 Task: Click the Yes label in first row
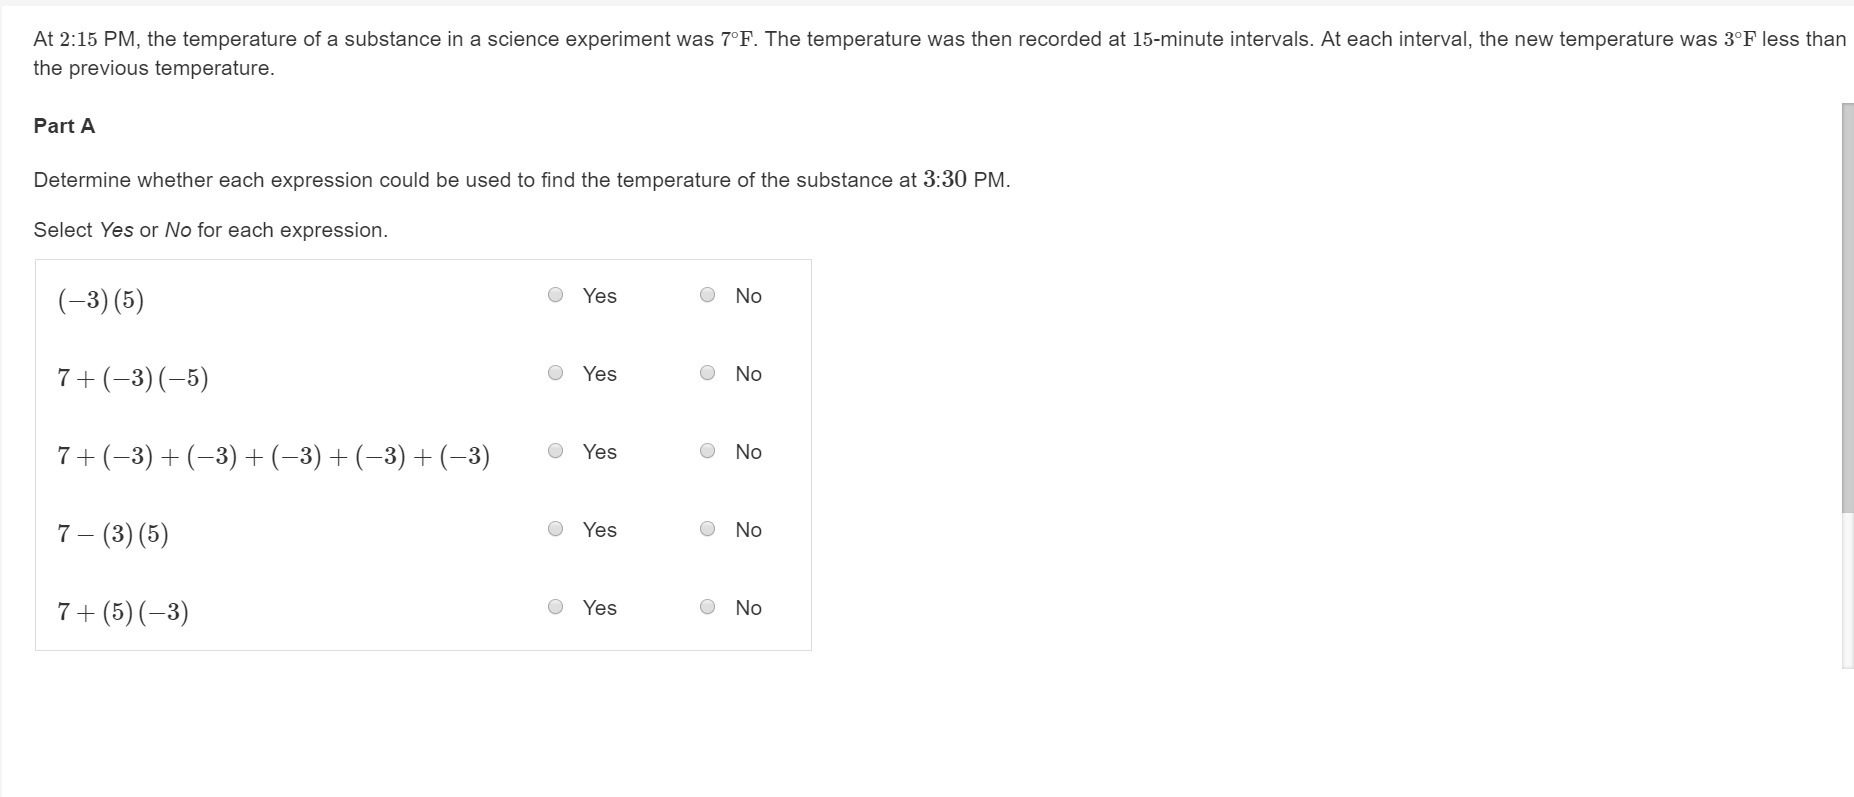pyautogui.click(x=600, y=296)
